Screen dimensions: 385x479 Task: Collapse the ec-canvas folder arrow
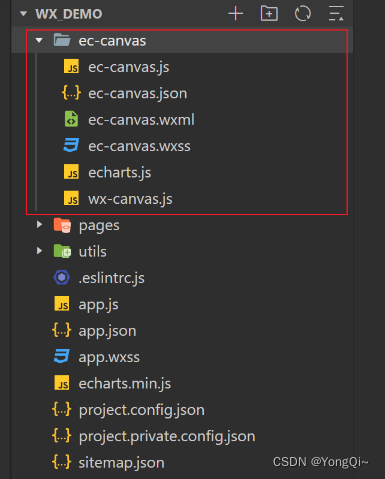(39, 41)
